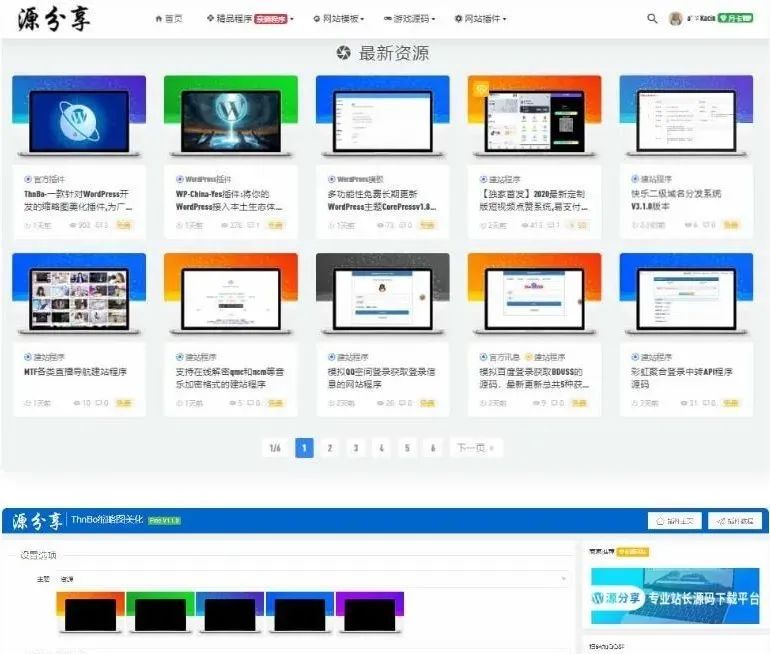Open the 短视频点赞系统 card thumbnail

point(534,117)
